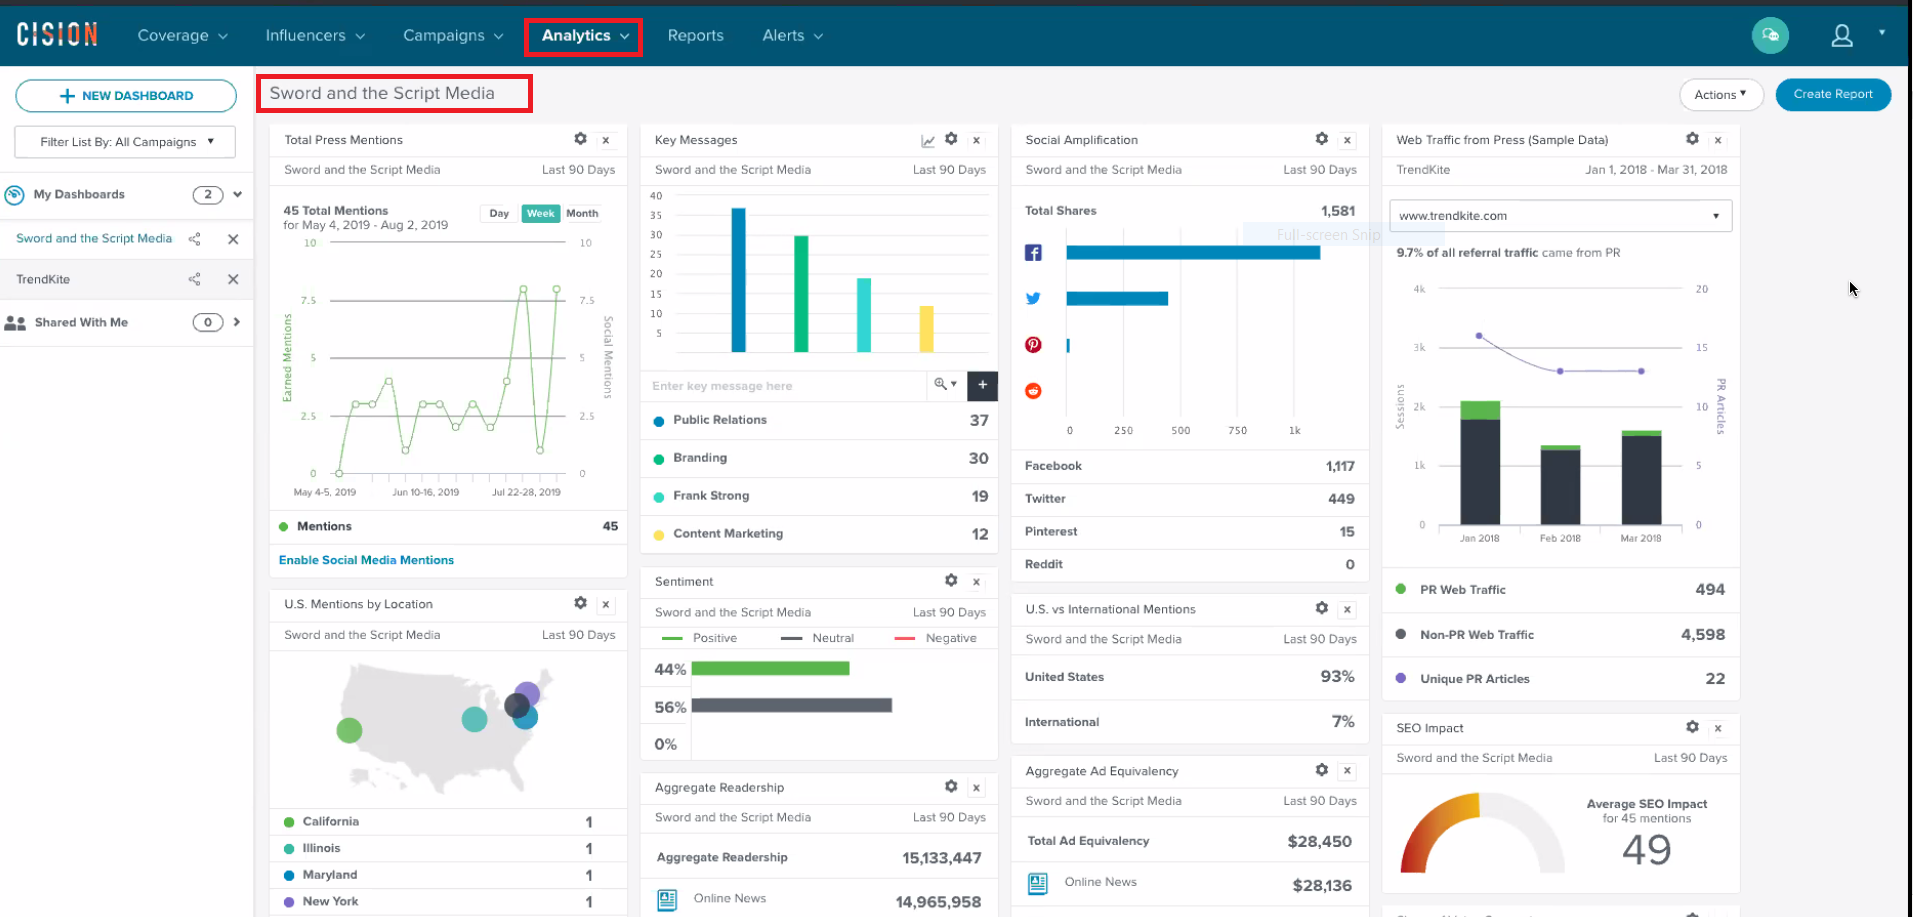
Task: Open the Coverage menu
Action: coord(182,36)
